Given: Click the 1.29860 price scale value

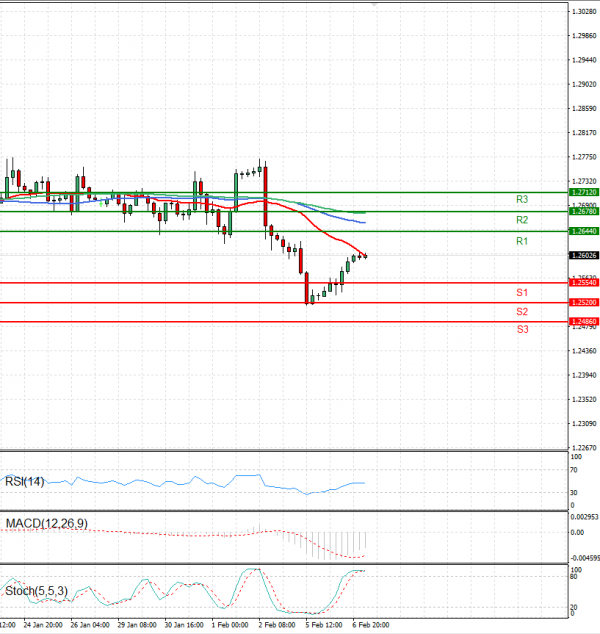Looking at the screenshot, I should (x=584, y=36).
